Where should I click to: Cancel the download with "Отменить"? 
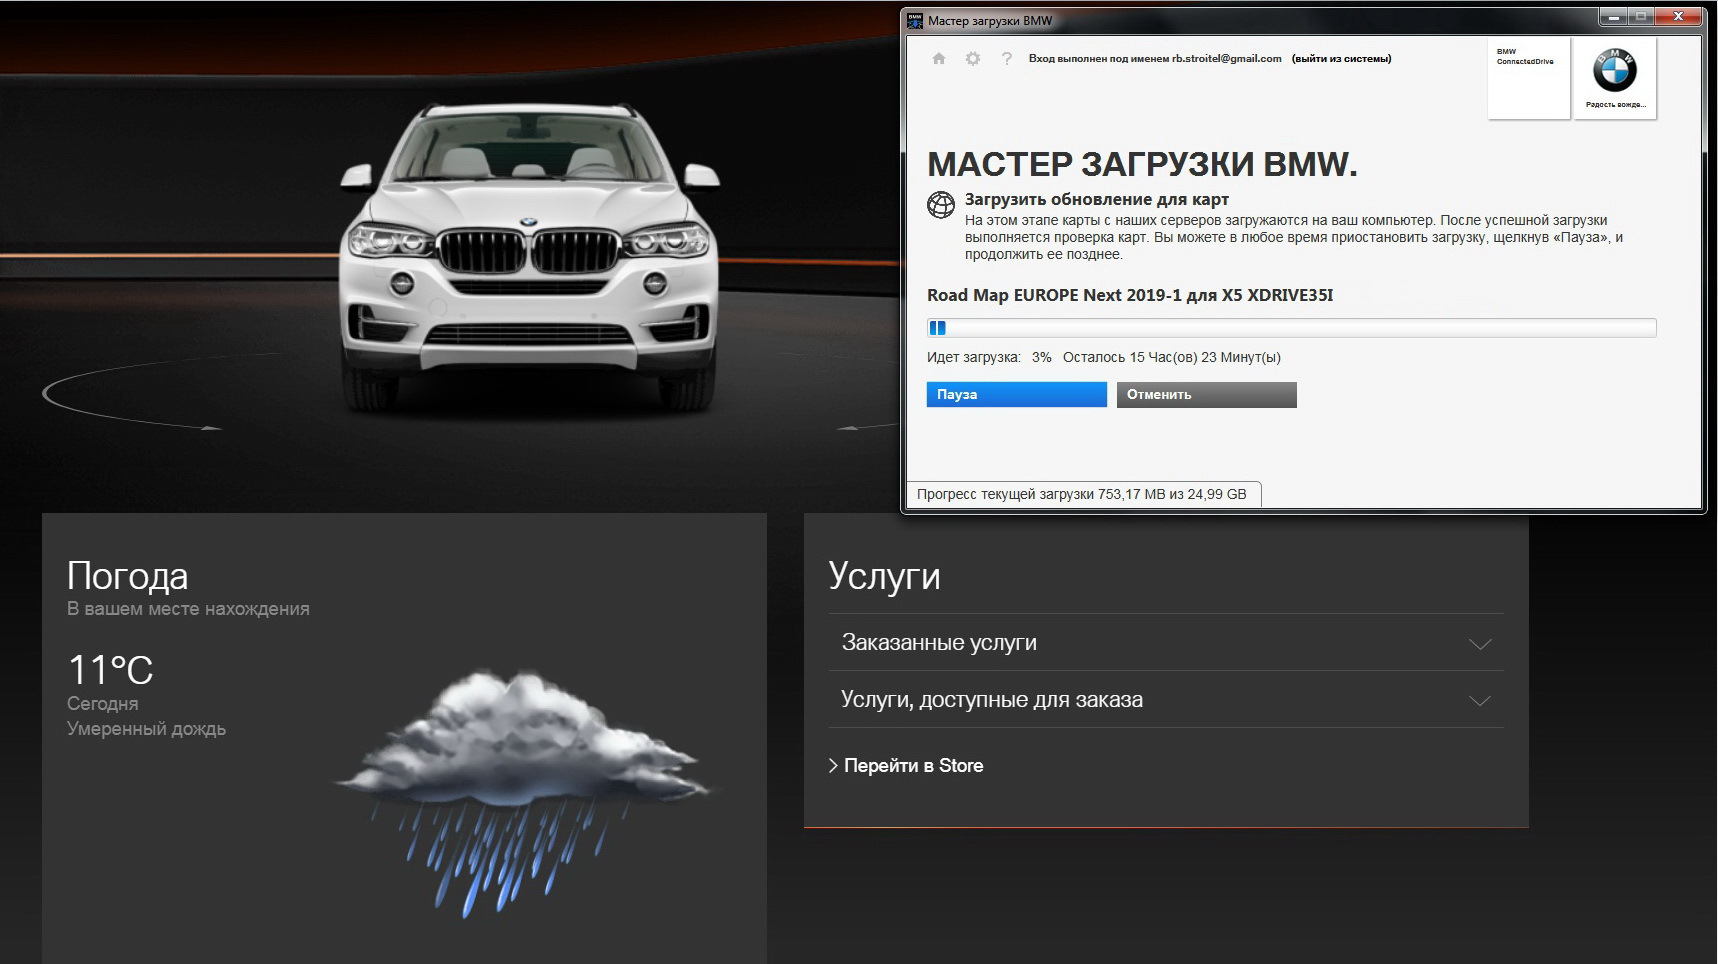click(x=1206, y=395)
